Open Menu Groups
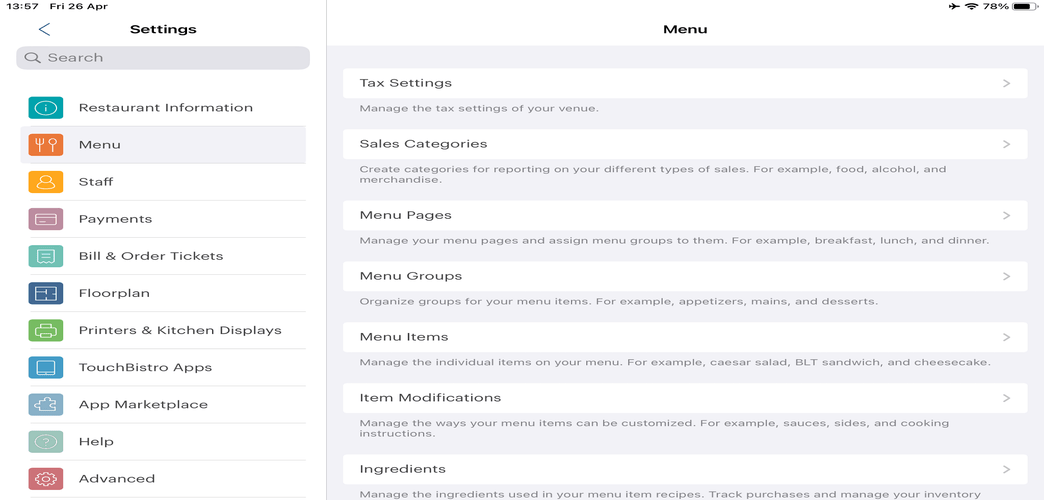 685,276
